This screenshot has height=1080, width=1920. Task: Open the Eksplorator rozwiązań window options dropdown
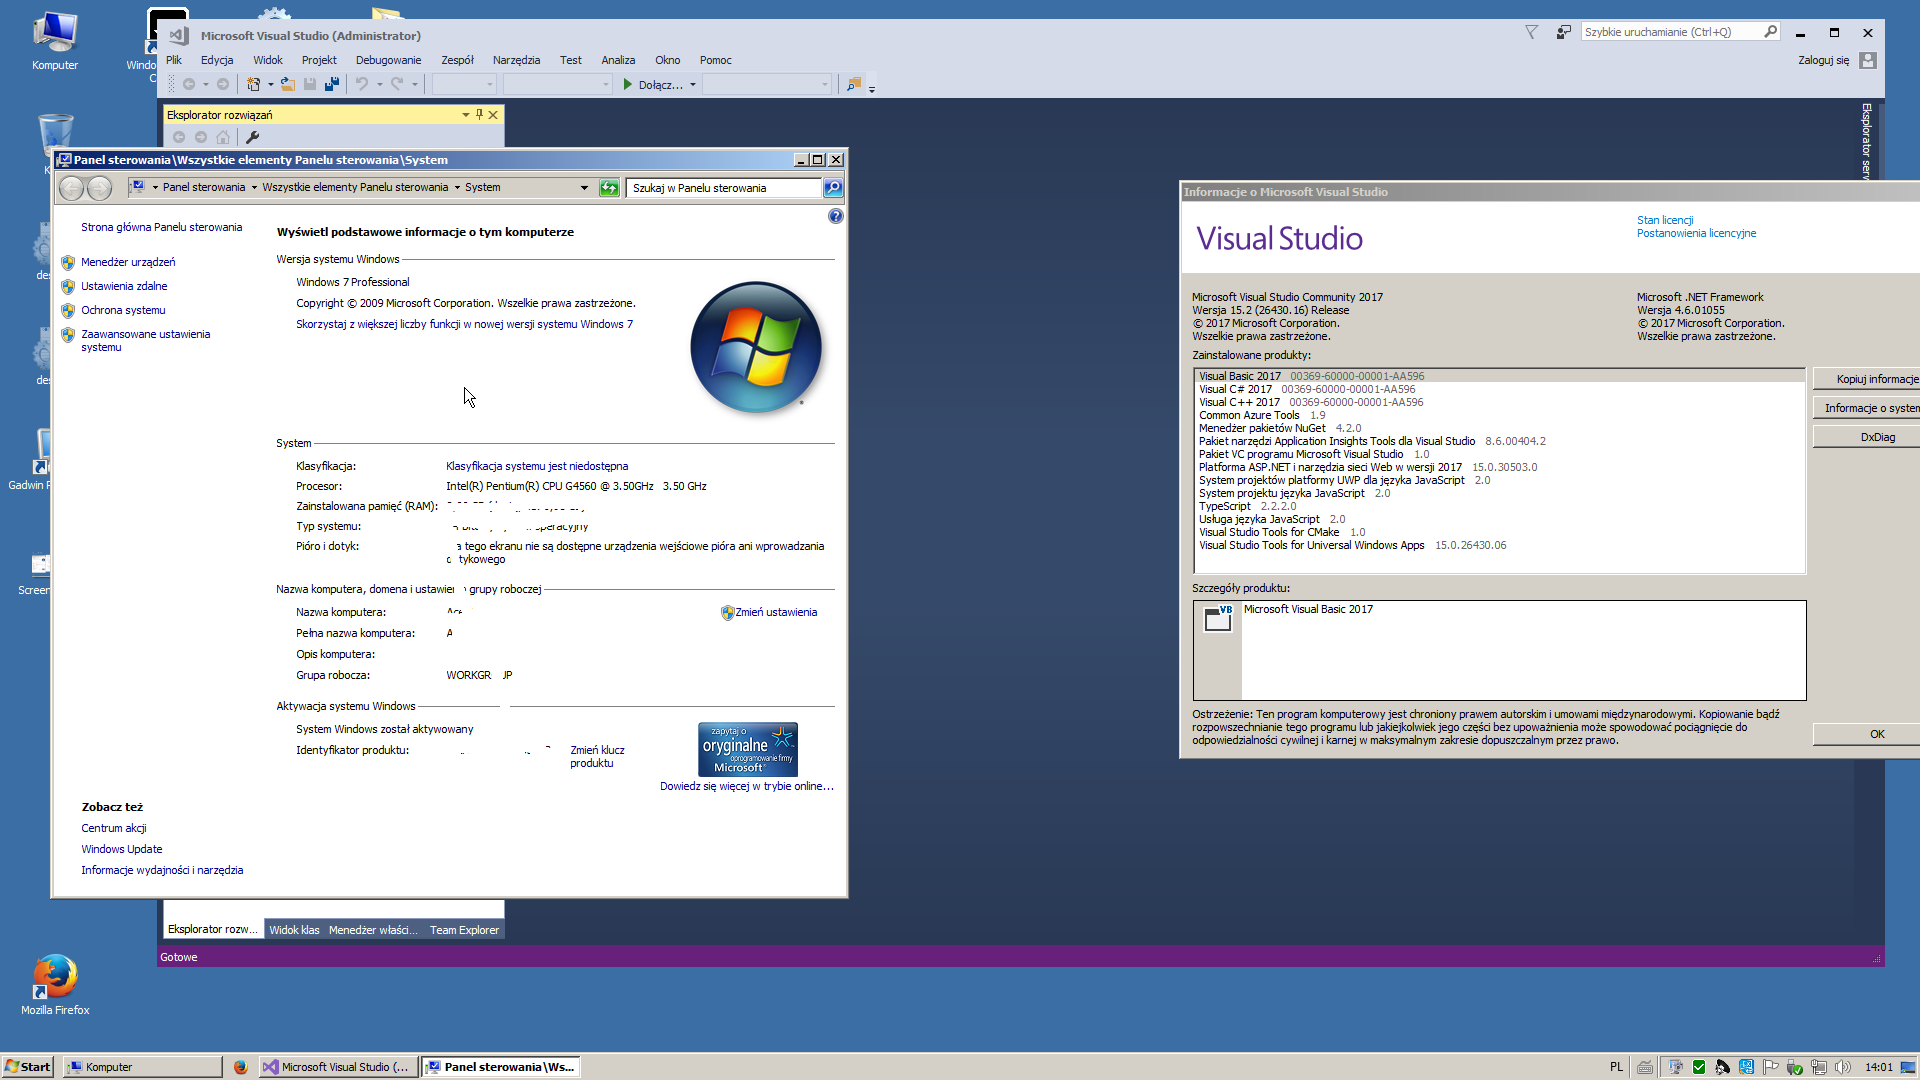tap(465, 115)
